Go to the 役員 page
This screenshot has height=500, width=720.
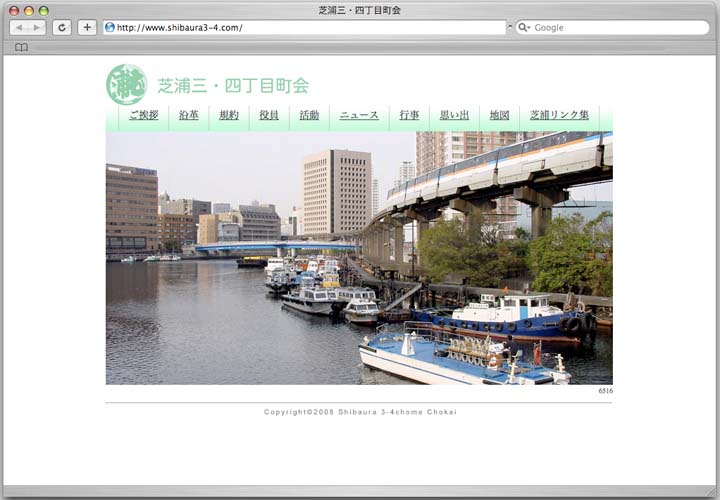tap(269, 115)
